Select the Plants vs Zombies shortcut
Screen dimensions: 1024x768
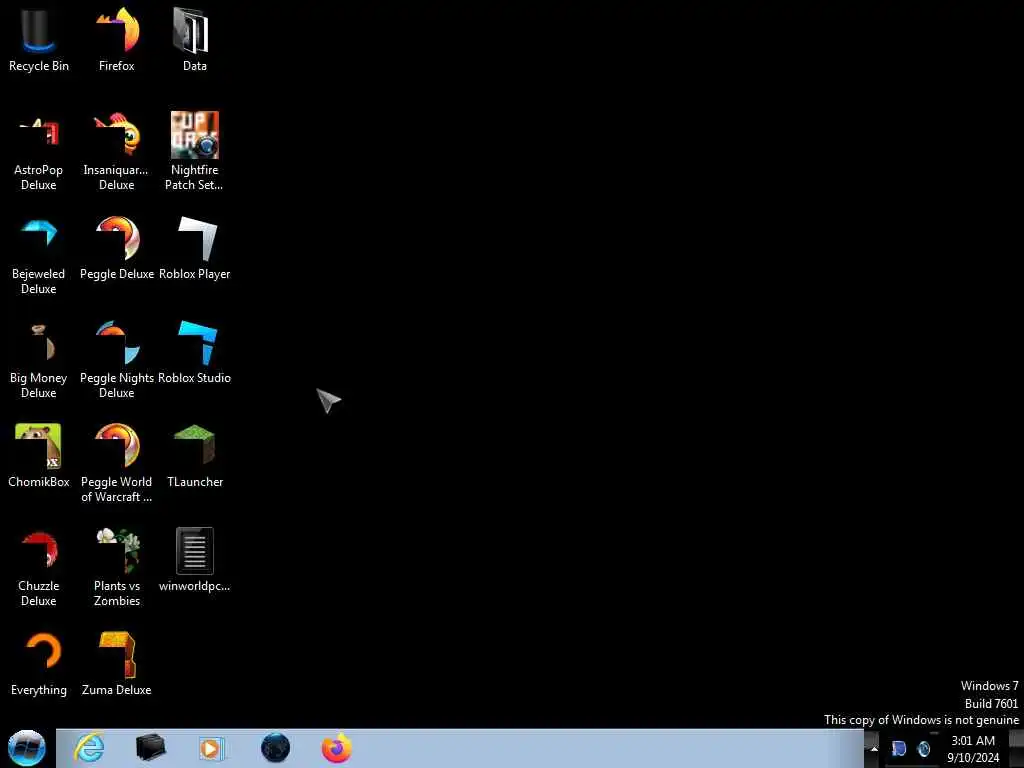coord(117,567)
